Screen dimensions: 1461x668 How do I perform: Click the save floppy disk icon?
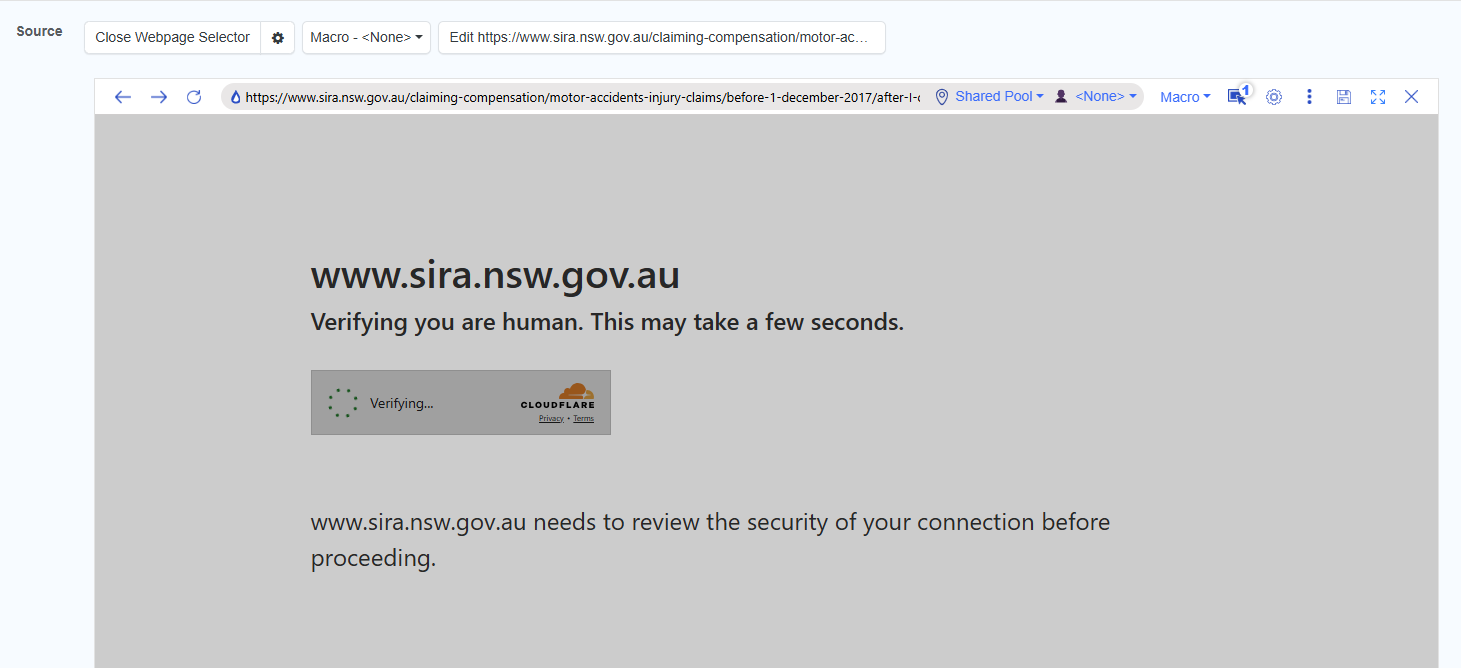[x=1344, y=97]
